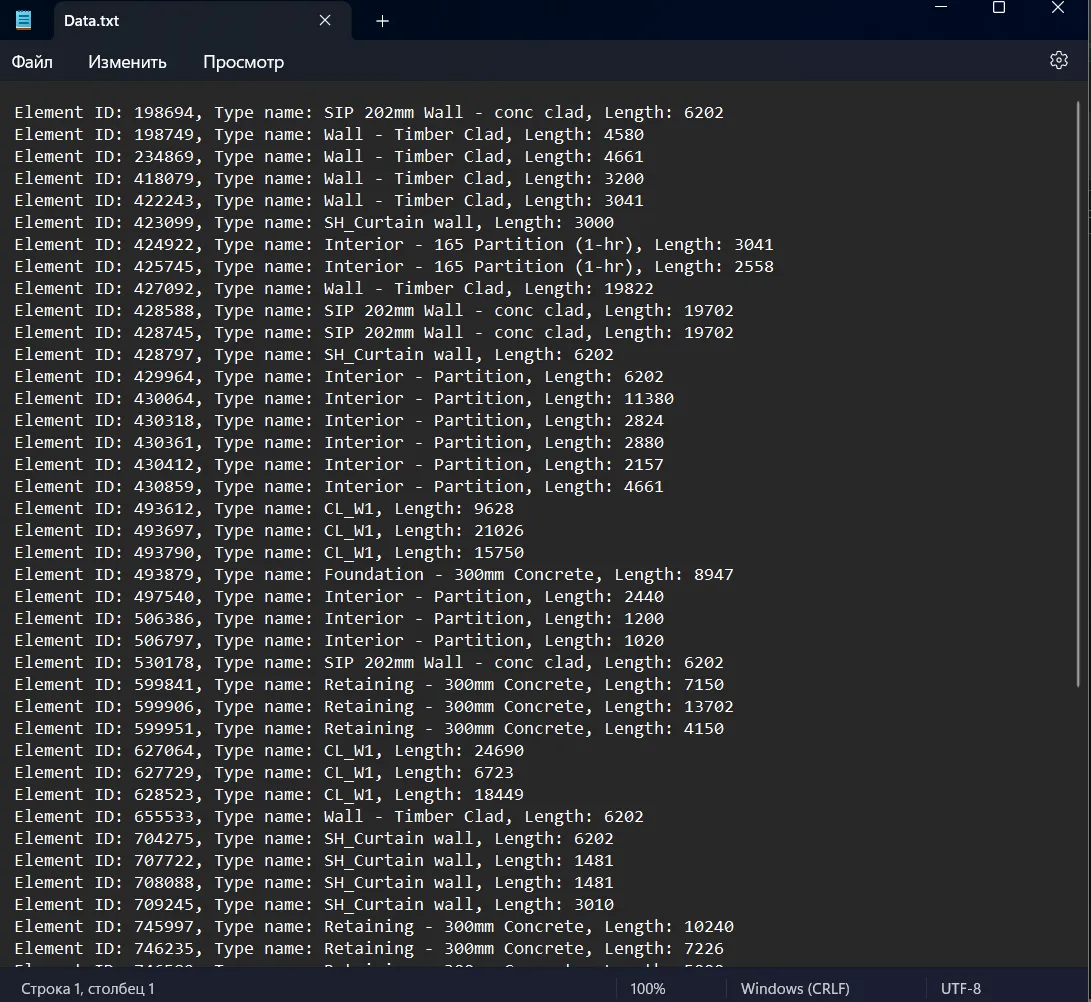Click line with Element ID 198749

pos(329,134)
